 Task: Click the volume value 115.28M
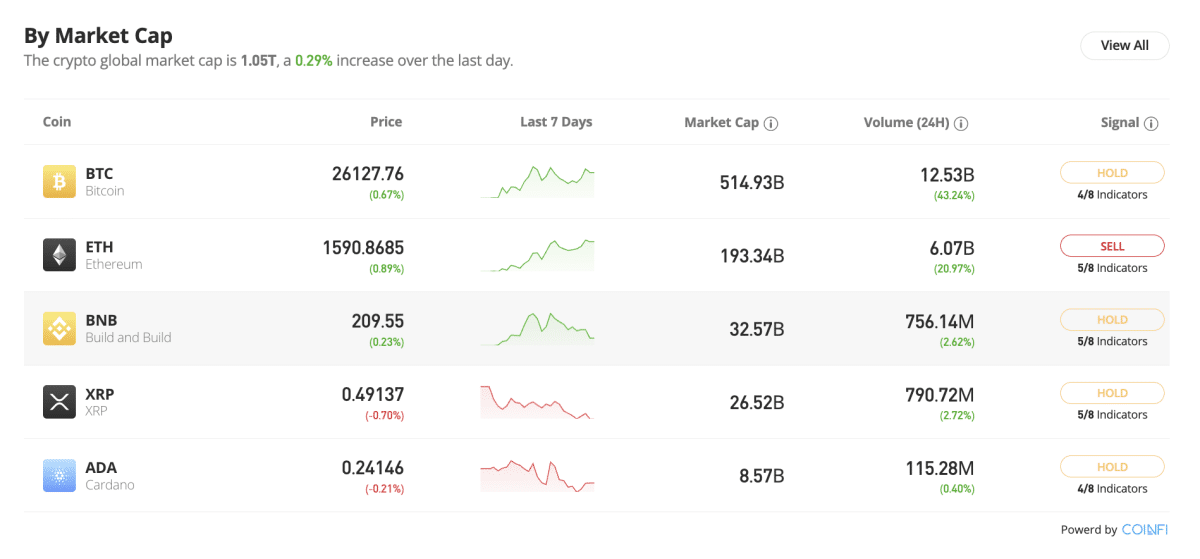pos(938,468)
